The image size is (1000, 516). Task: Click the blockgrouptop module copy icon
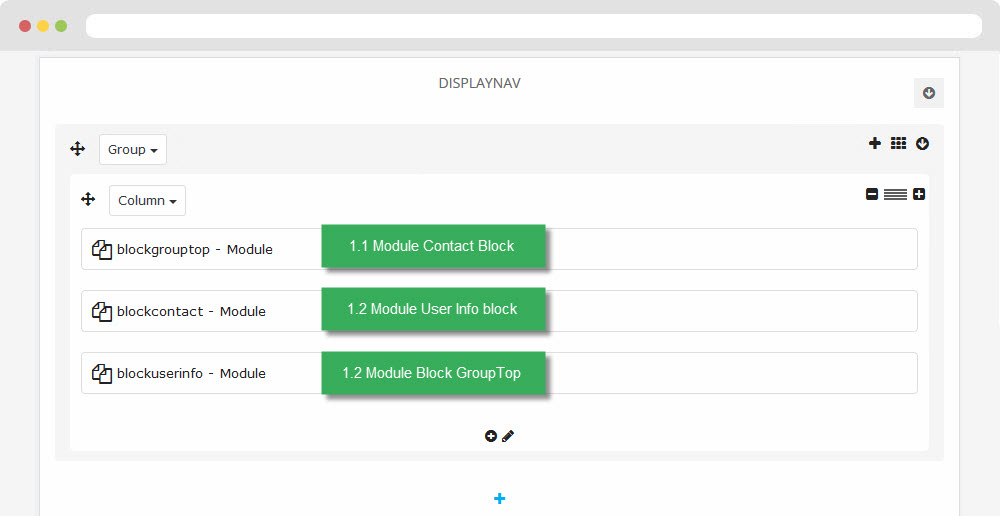(102, 249)
